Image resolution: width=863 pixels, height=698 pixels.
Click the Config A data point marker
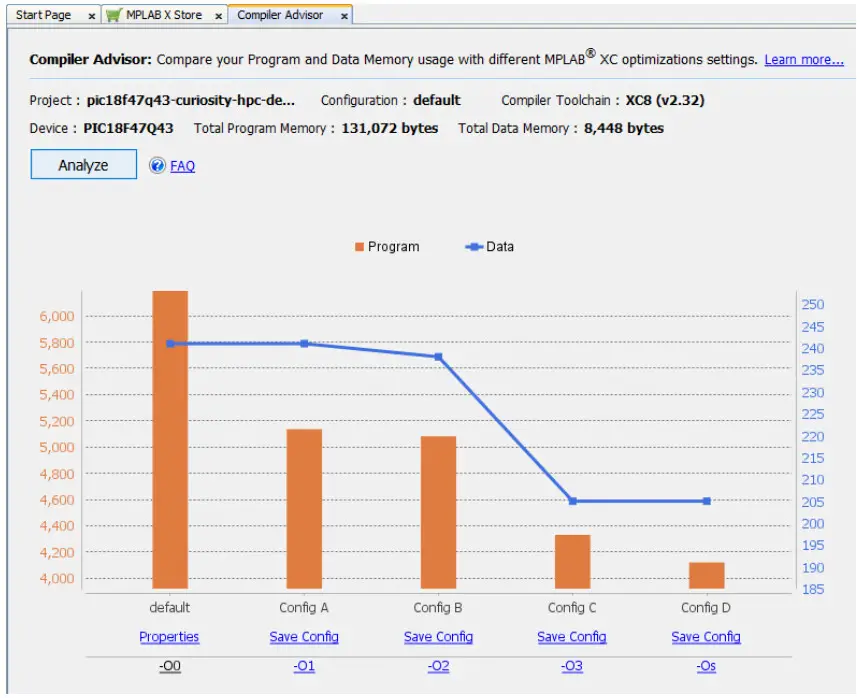pos(304,343)
